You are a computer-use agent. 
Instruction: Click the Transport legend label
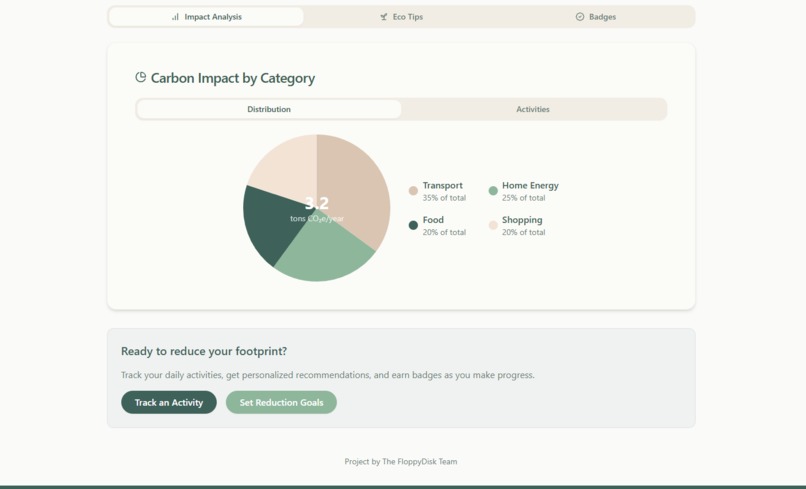point(443,186)
